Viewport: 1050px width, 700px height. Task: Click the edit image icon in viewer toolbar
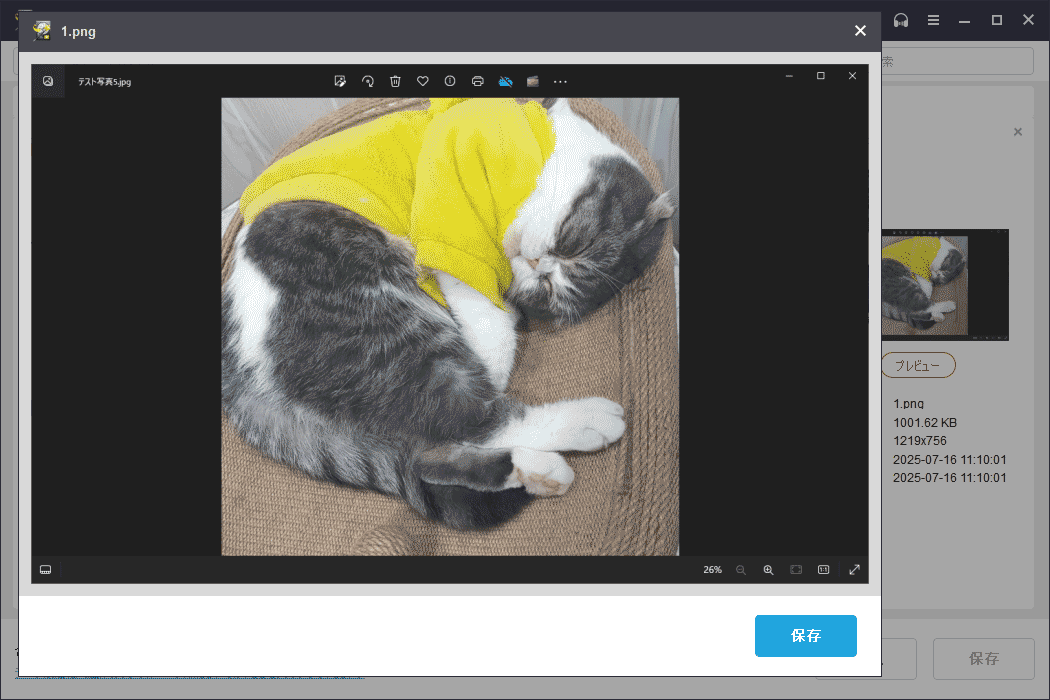tap(340, 81)
